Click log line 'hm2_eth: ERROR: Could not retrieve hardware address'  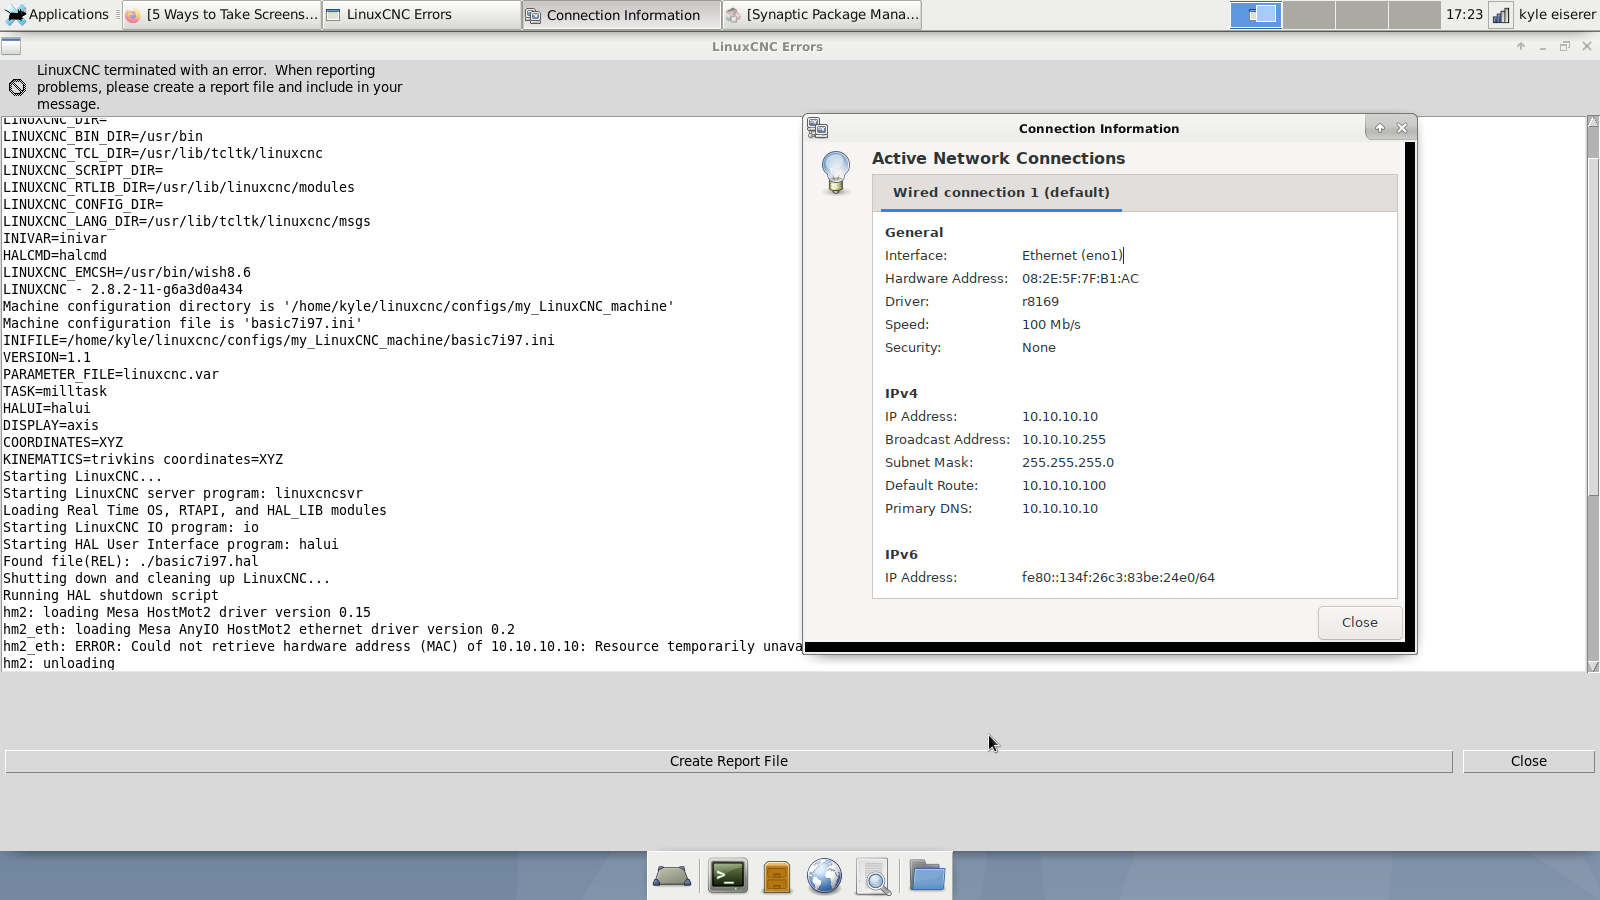402,646
